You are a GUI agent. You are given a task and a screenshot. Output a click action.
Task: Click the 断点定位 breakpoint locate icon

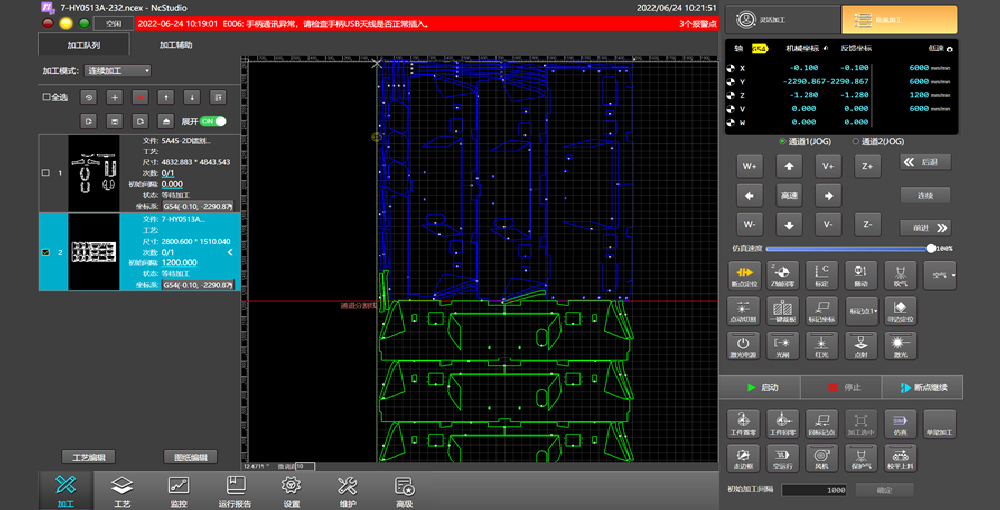point(742,276)
